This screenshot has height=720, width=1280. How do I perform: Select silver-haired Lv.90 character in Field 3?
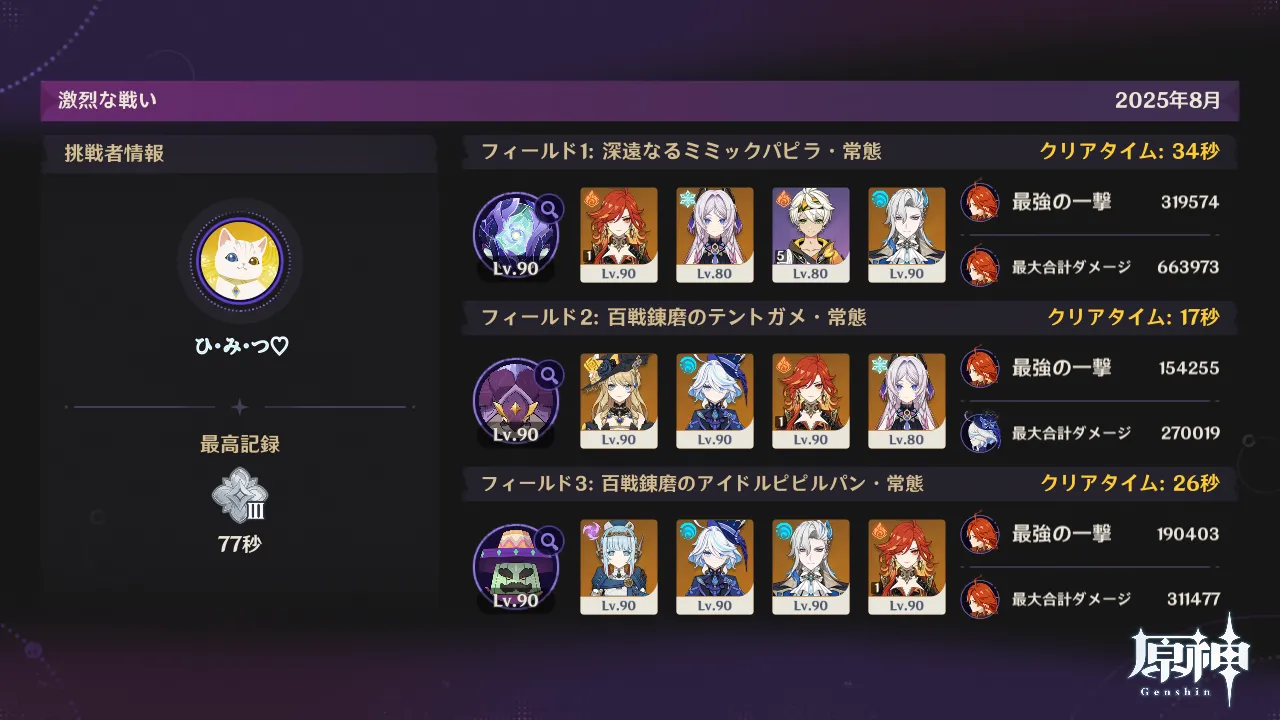[811, 566]
